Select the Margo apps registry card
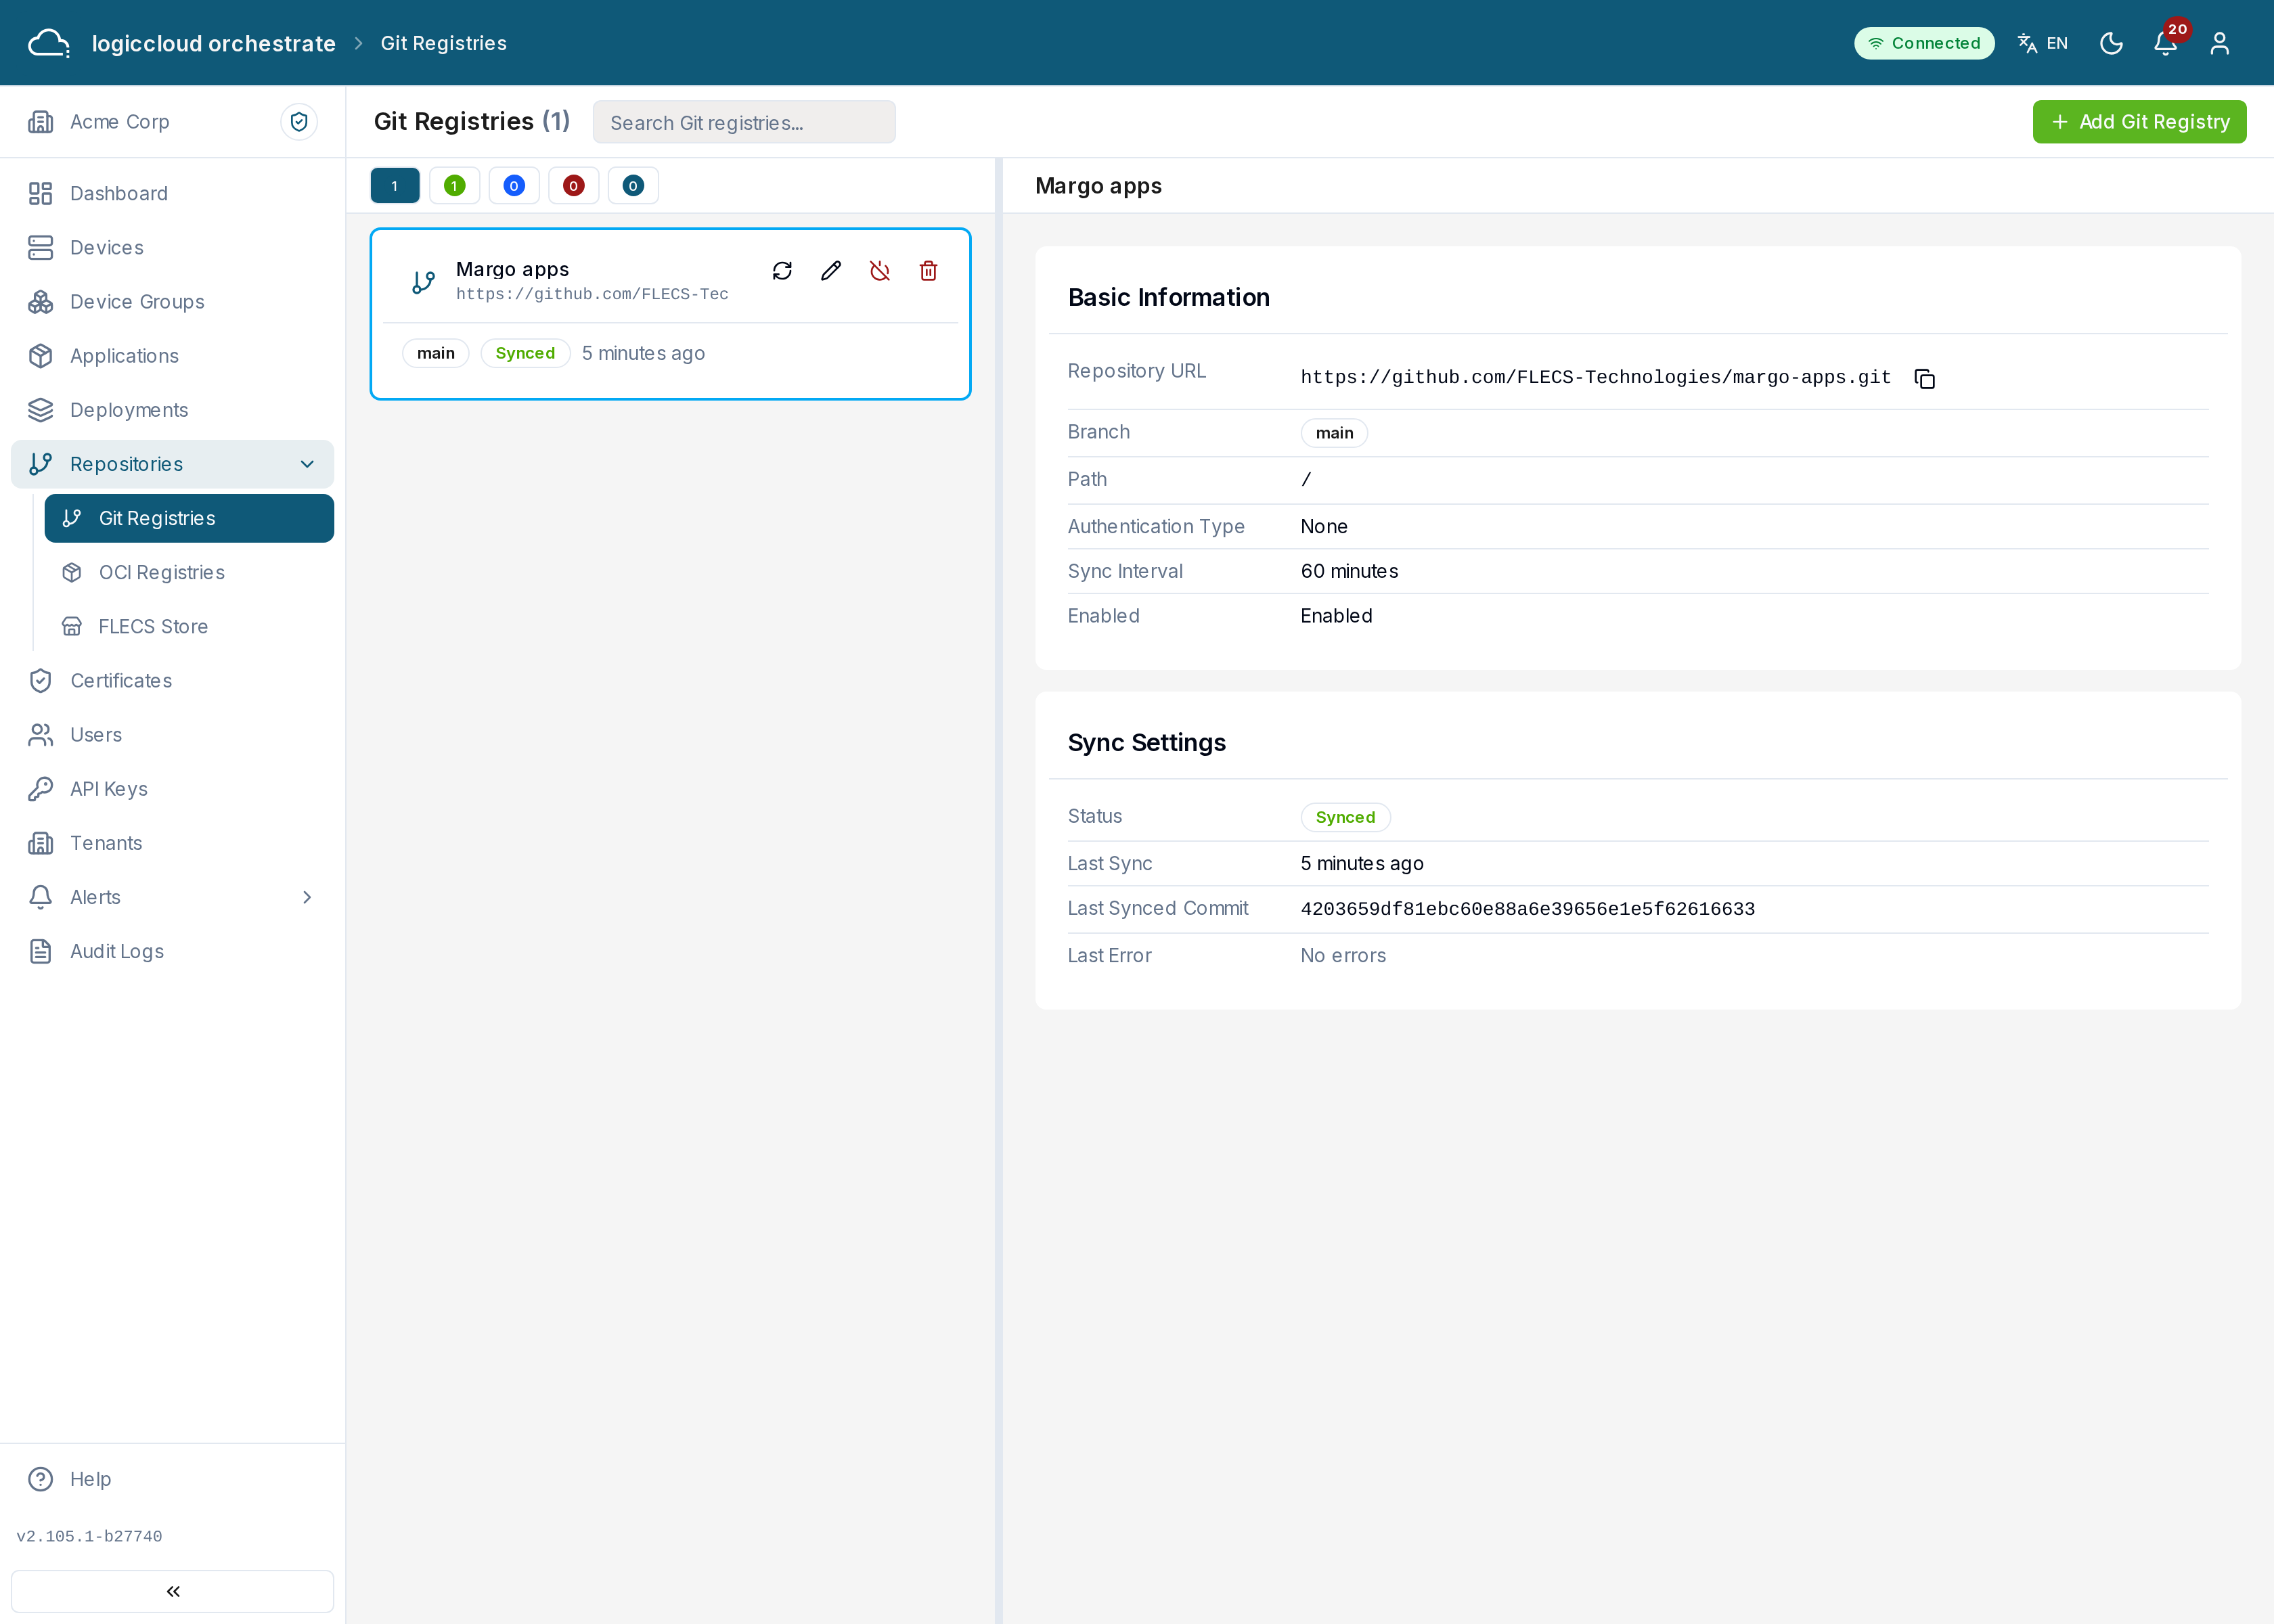The image size is (2274, 1624). (670, 314)
